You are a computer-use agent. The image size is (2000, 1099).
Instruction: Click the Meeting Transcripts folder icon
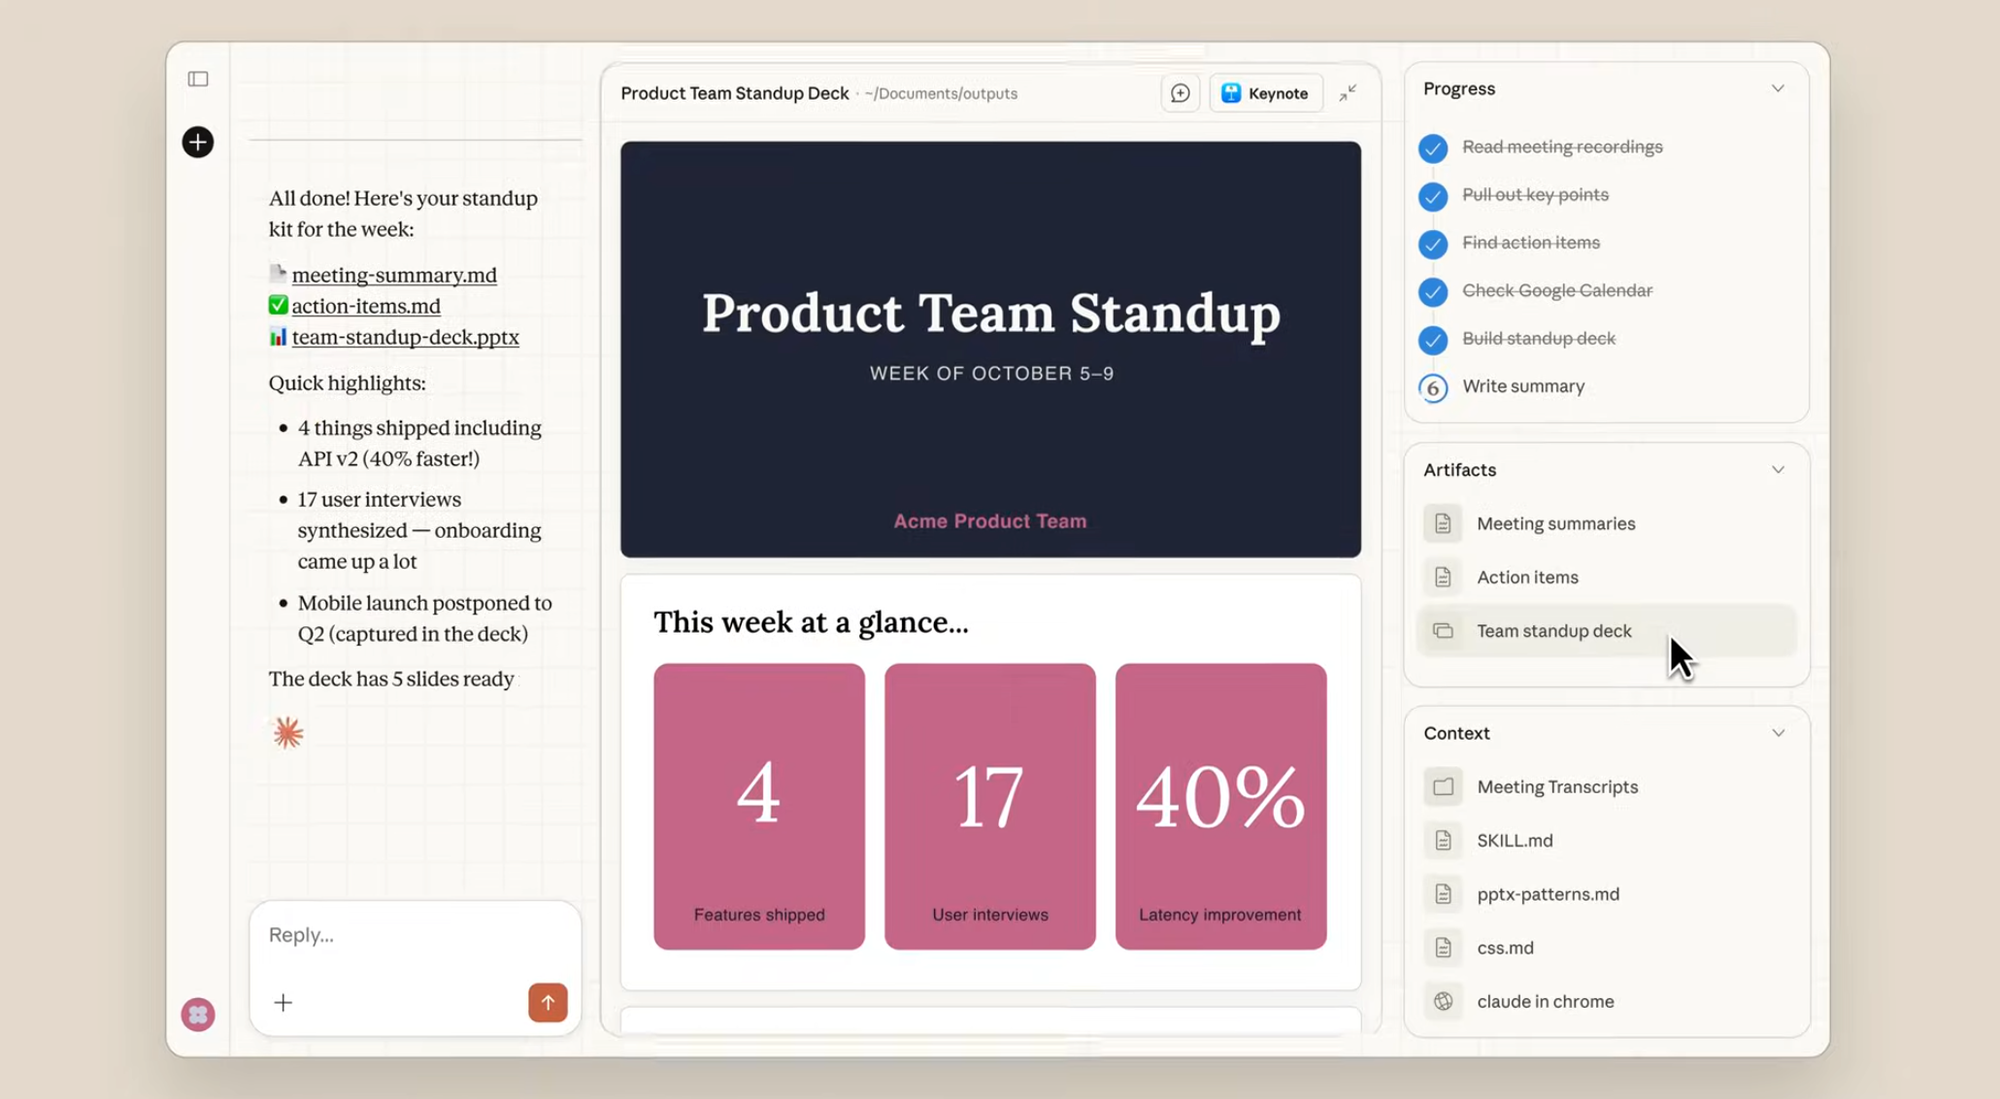pos(1443,787)
